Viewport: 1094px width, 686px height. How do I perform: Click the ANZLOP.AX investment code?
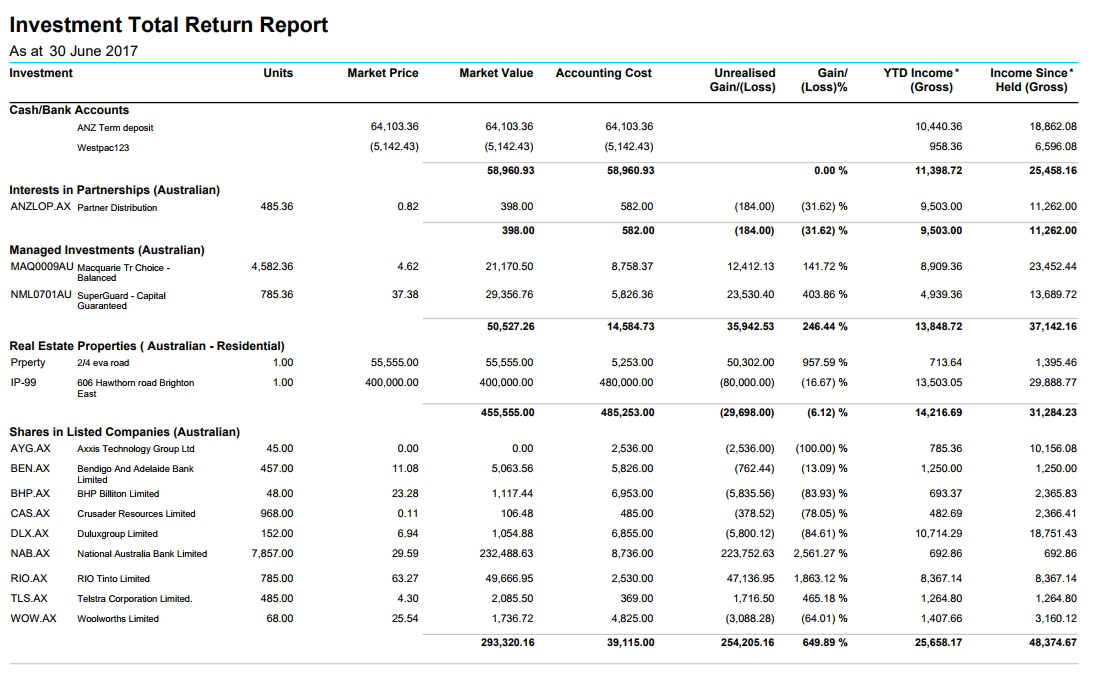(x=40, y=207)
